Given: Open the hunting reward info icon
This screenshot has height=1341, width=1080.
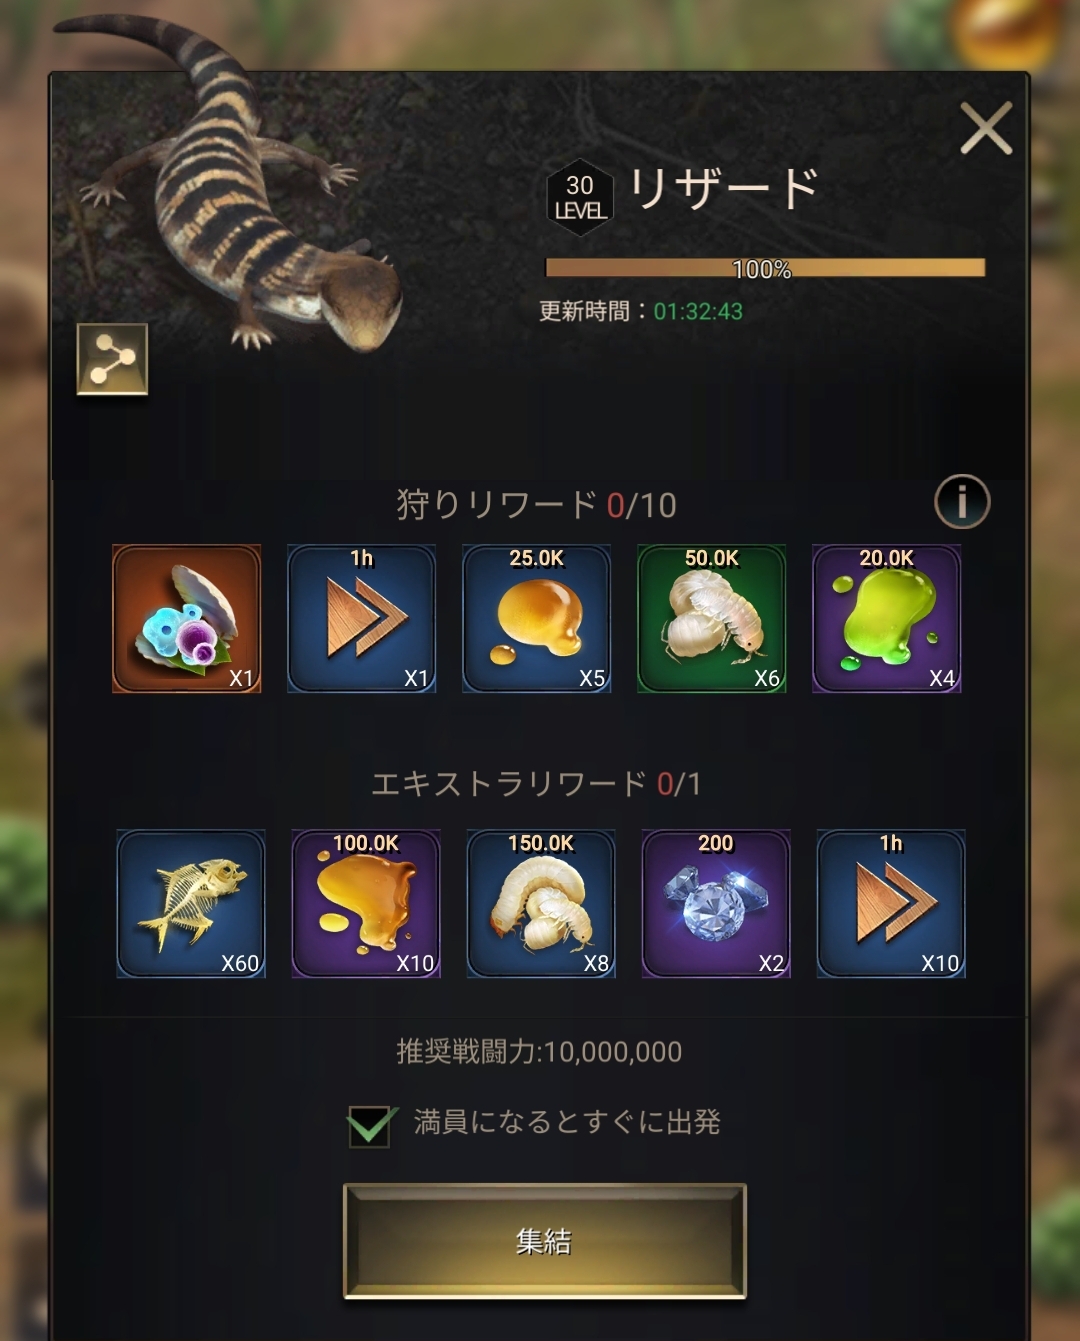Looking at the screenshot, I should (962, 501).
